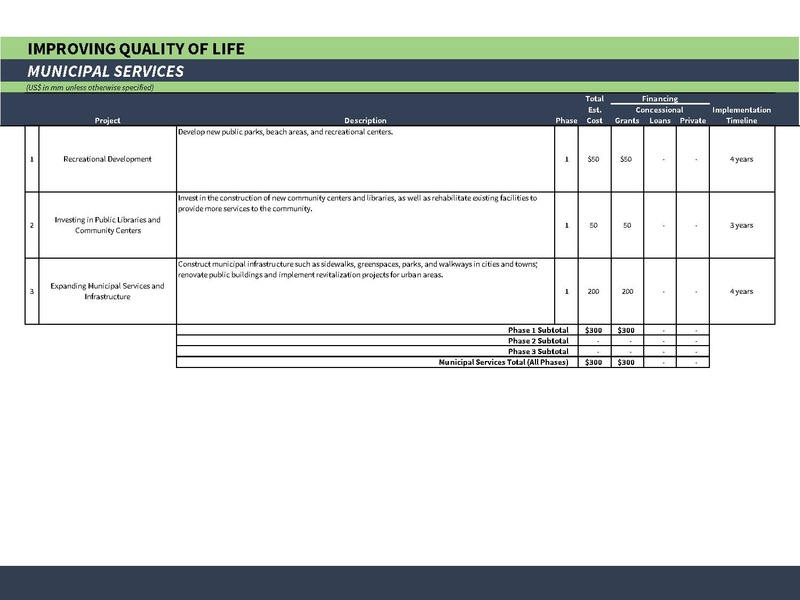The width and height of the screenshot is (800, 600).
Task: Click the US$ in mm units note
Action: [90, 88]
